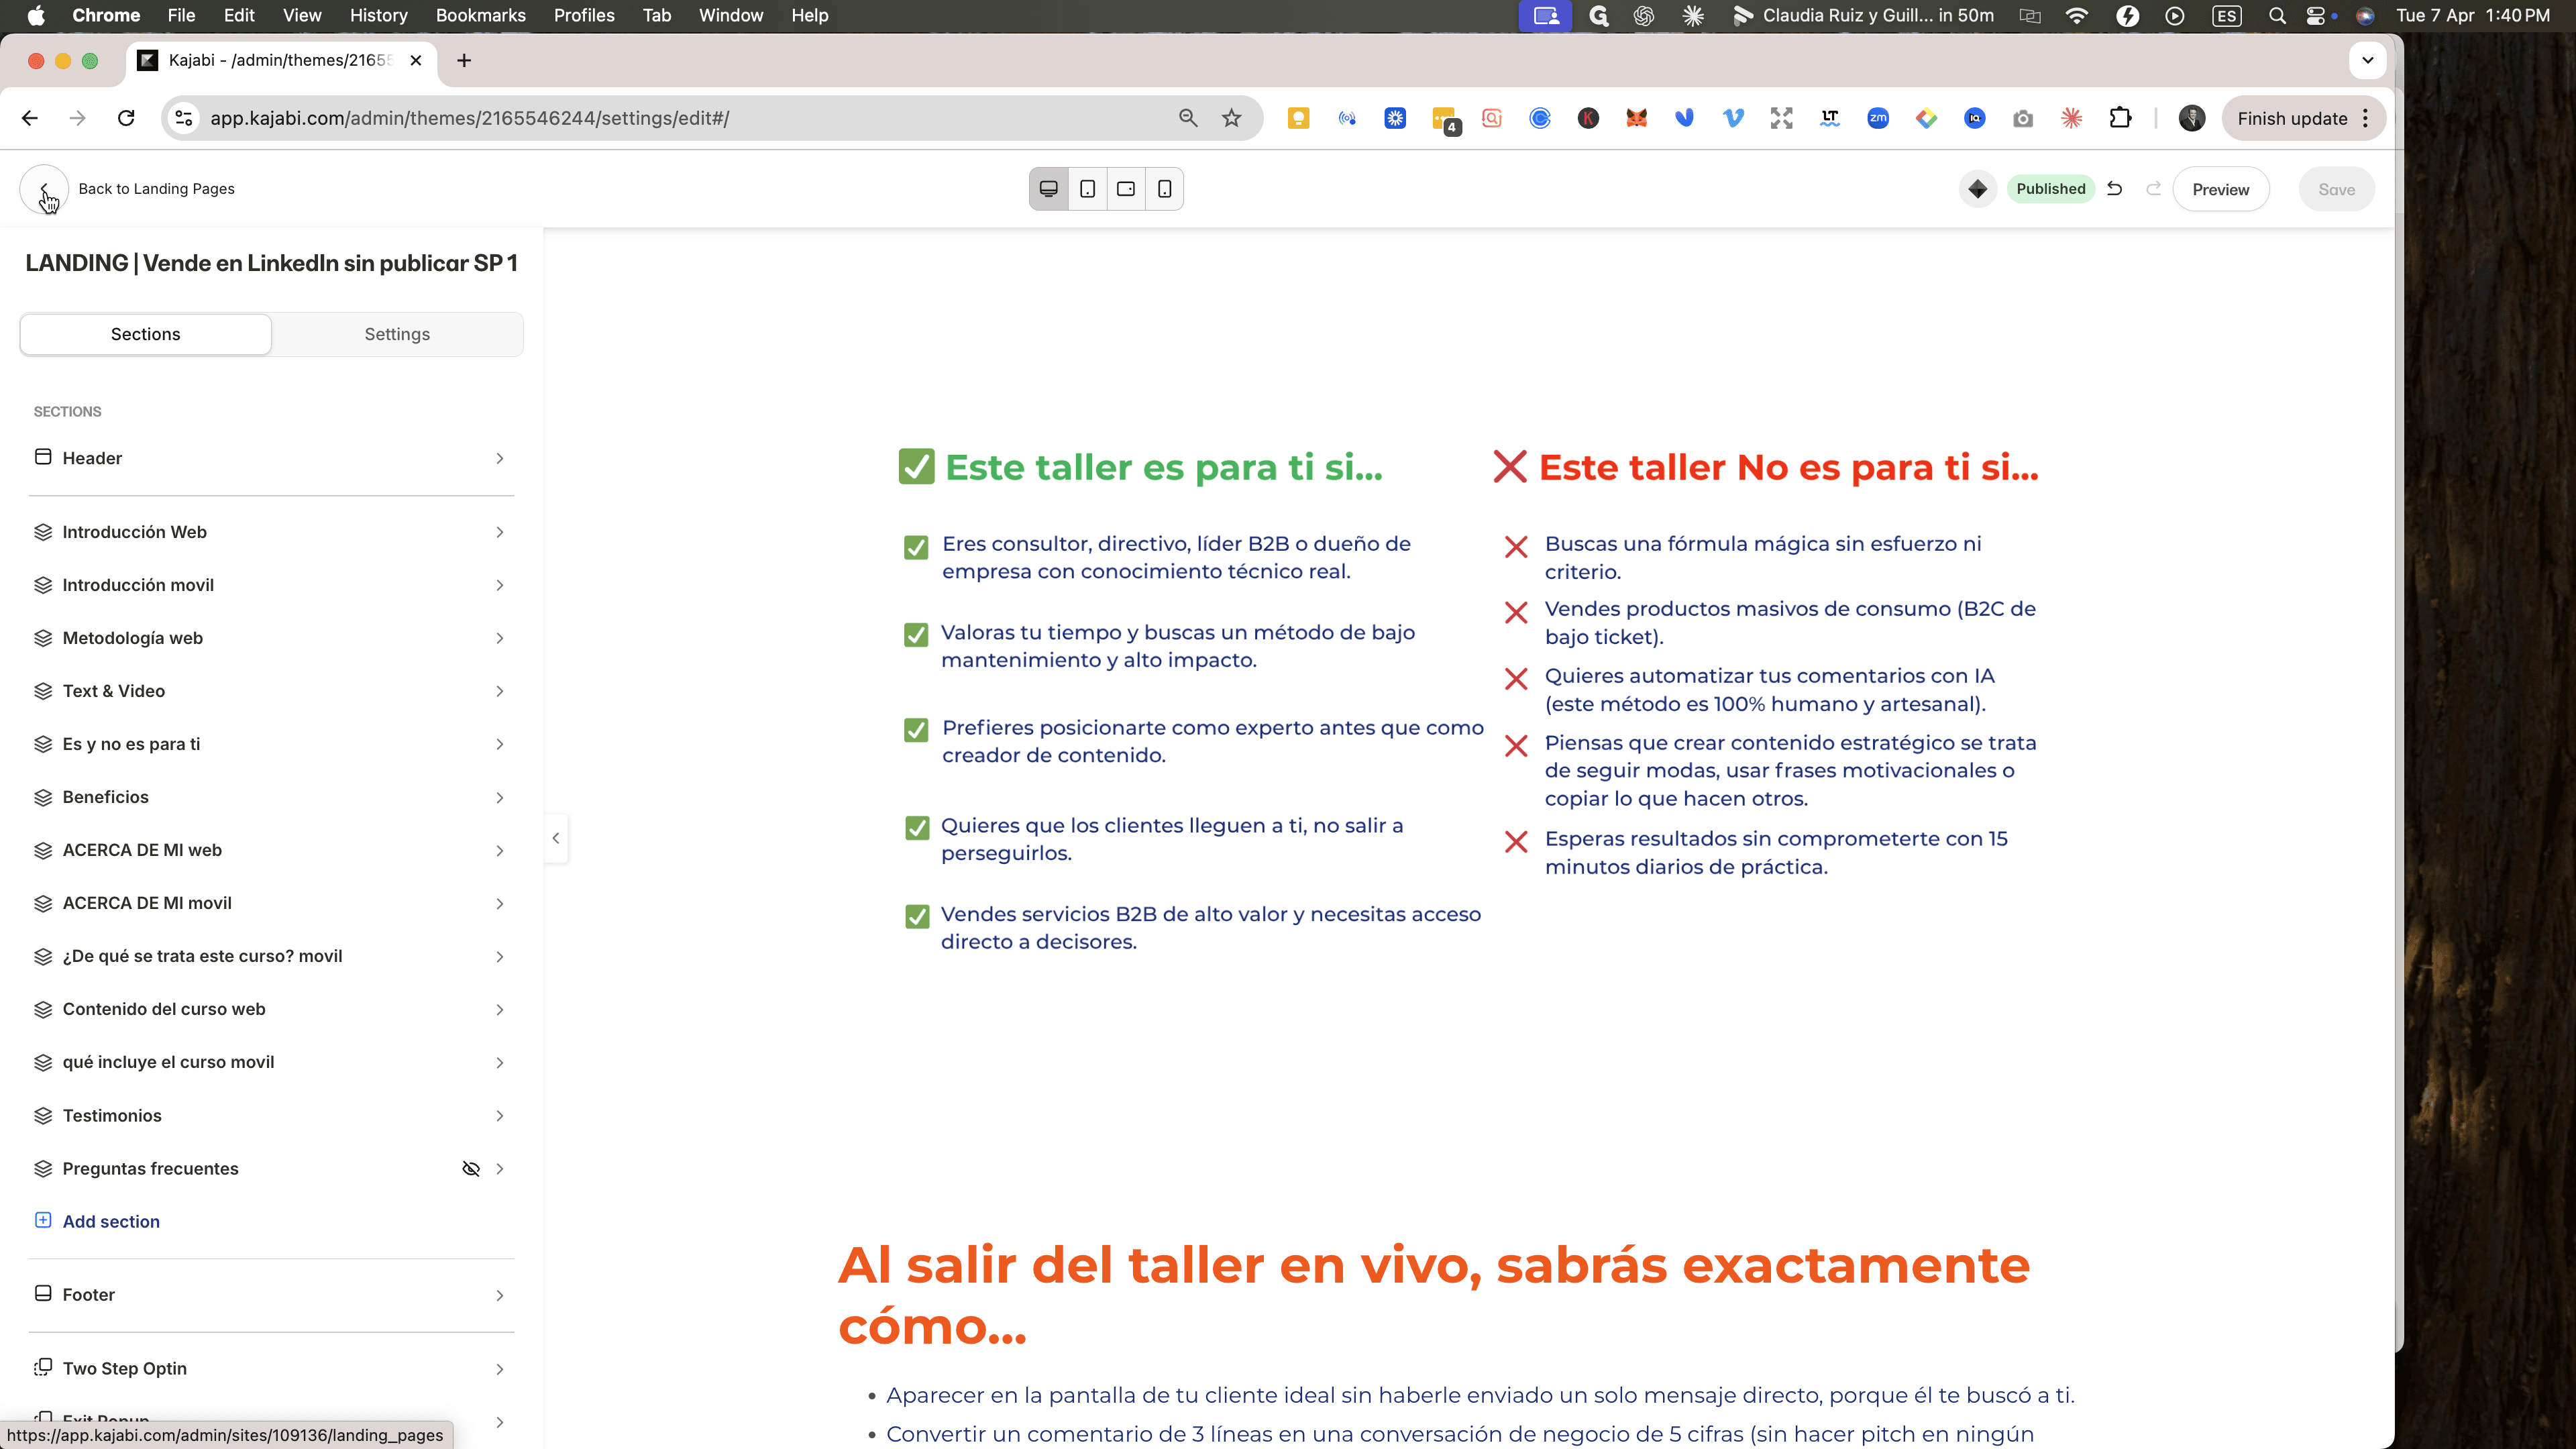This screenshot has width=2576, height=1449.
Task: Click the Wi-Fi icon in menu bar
Action: [2077, 15]
